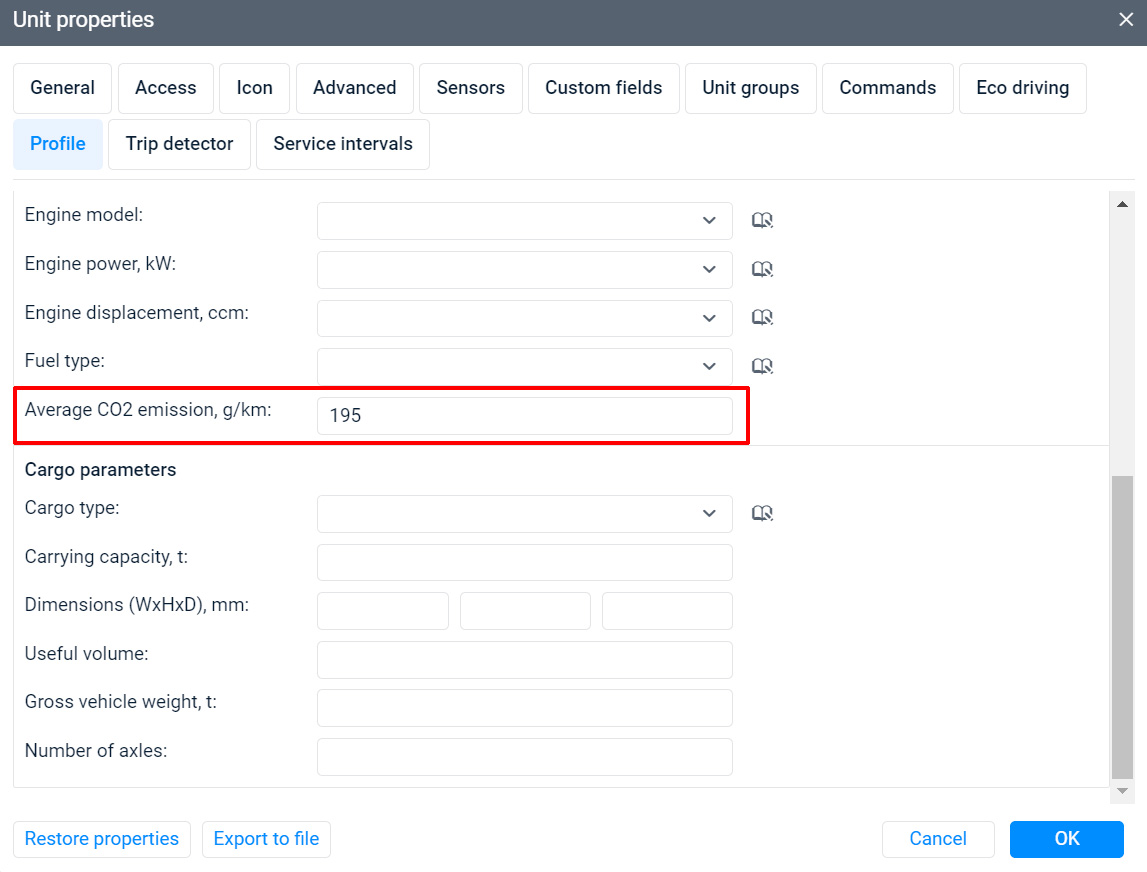Click the book icon beside Cargo type
Screen dimensions: 1147x872
762,514
